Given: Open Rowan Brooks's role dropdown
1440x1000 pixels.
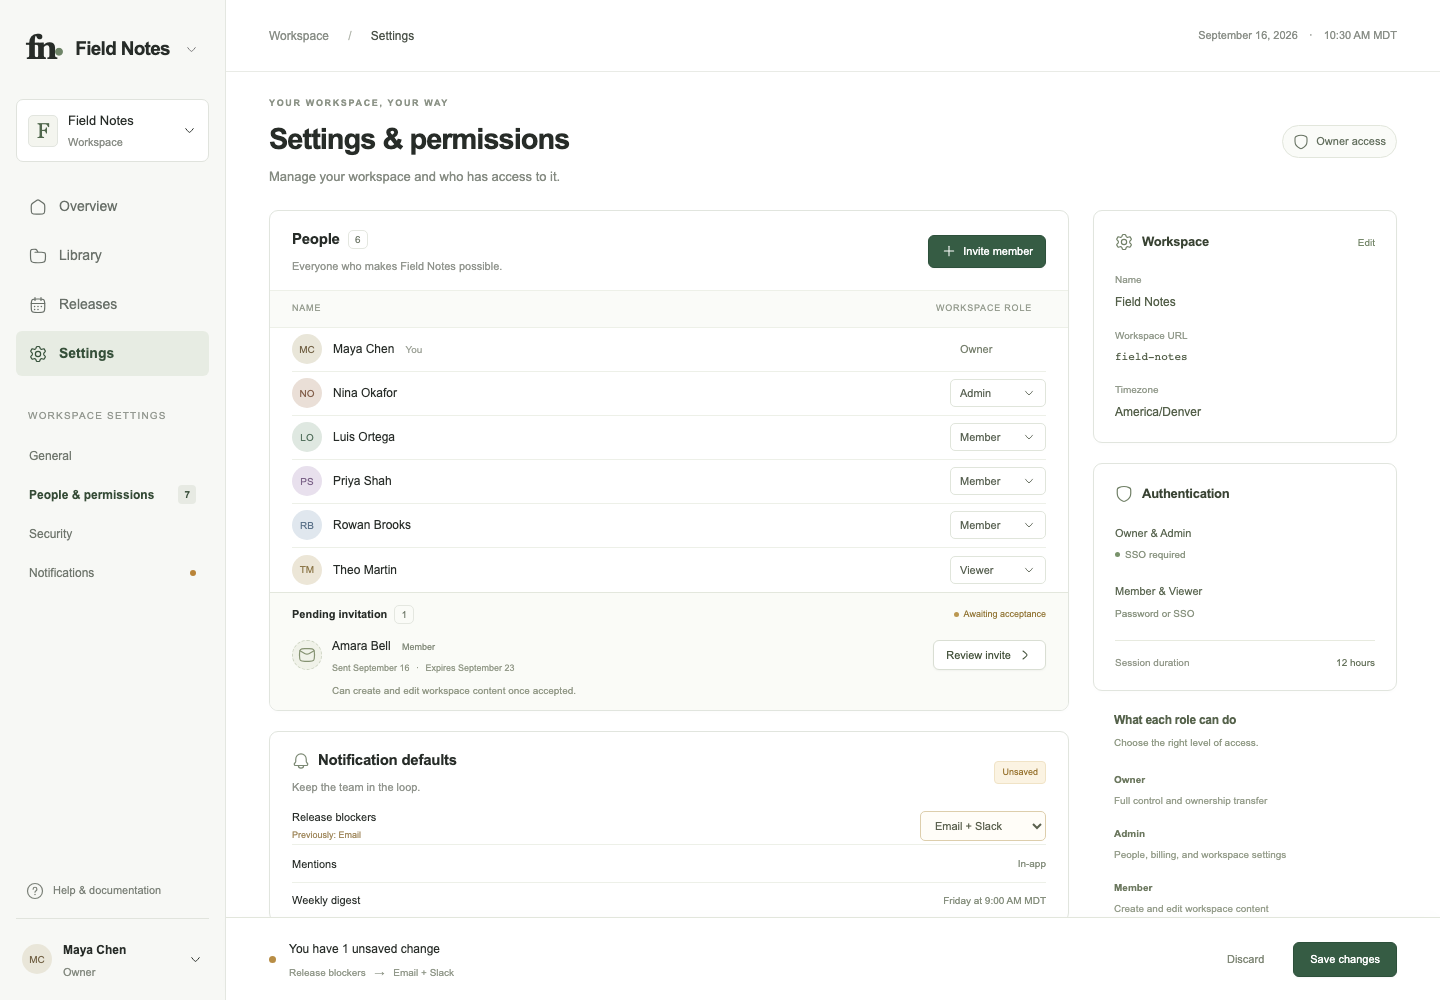Looking at the screenshot, I should (x=997, y=525).
